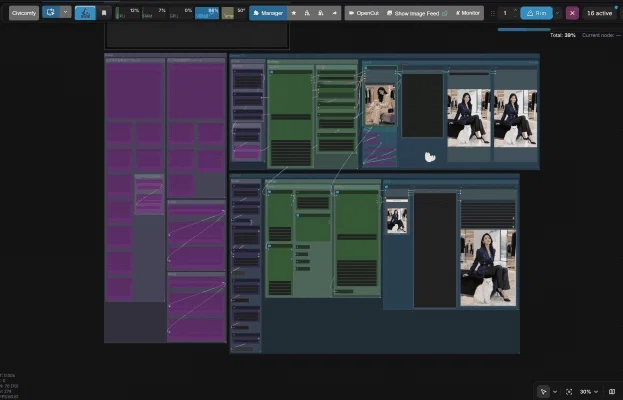Click the first hierarchy icon after the star
Screen dimensions: 623x400
pyautogui.click(x=307, y=13)
